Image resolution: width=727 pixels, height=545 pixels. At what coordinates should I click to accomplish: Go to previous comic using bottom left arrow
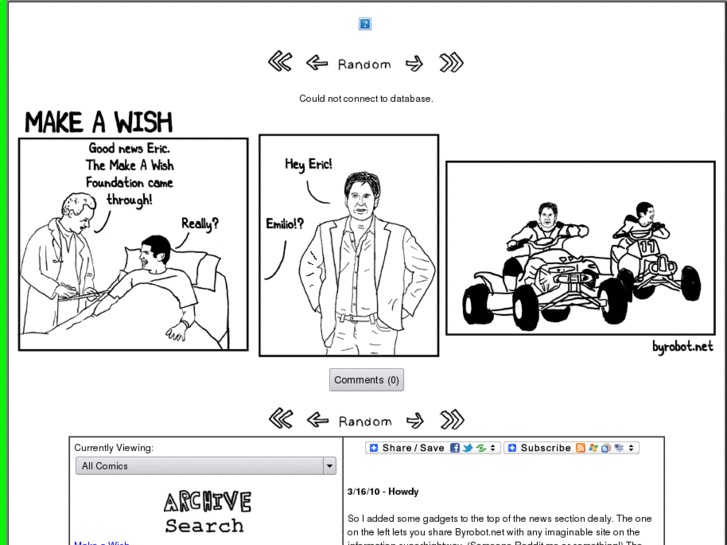click(318, 420)
